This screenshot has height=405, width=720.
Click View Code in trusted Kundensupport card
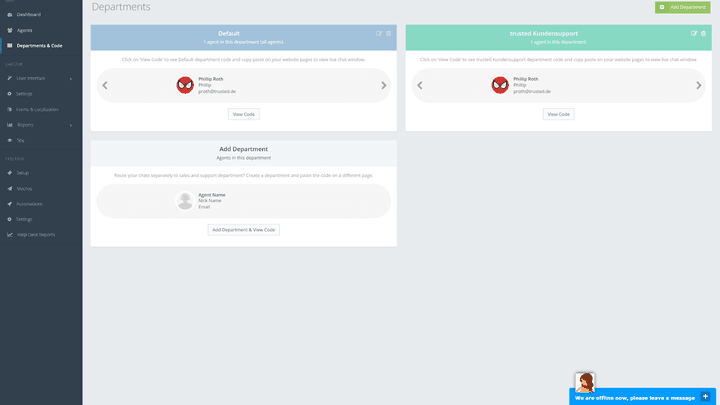(x=558, y=114)
